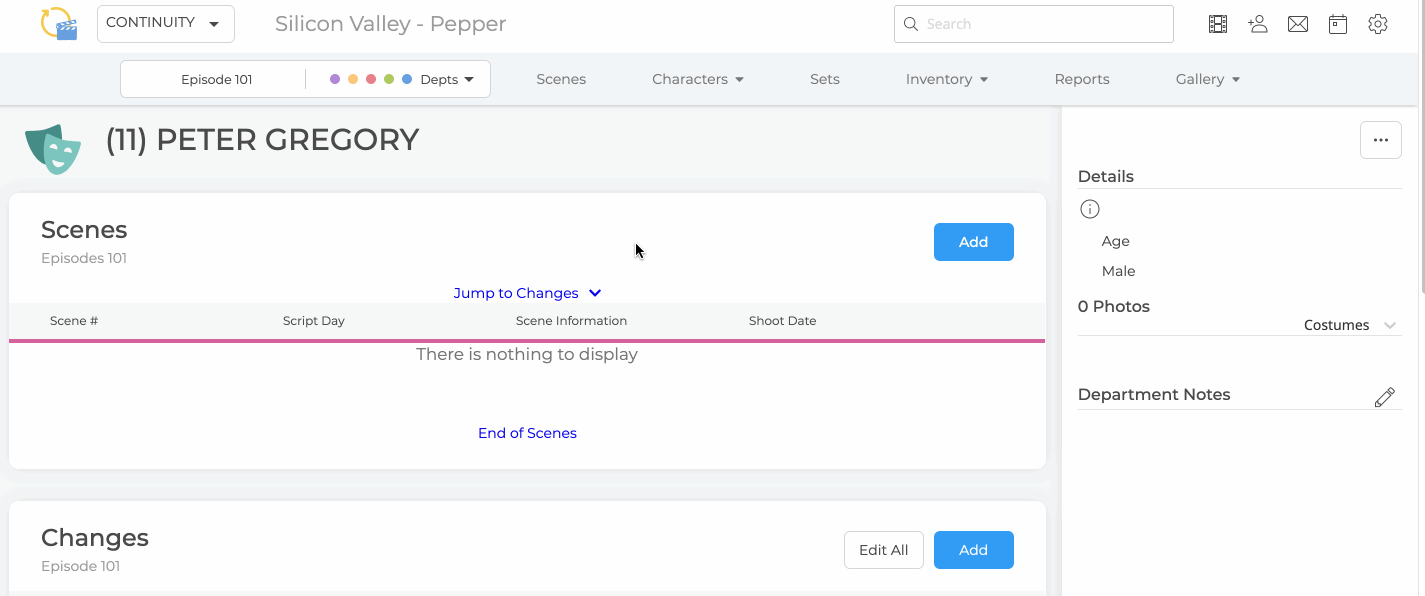Click the theater masks character icon
Image resolution: width=1425 pixels, height=596 pixels.
click(53, 149)
